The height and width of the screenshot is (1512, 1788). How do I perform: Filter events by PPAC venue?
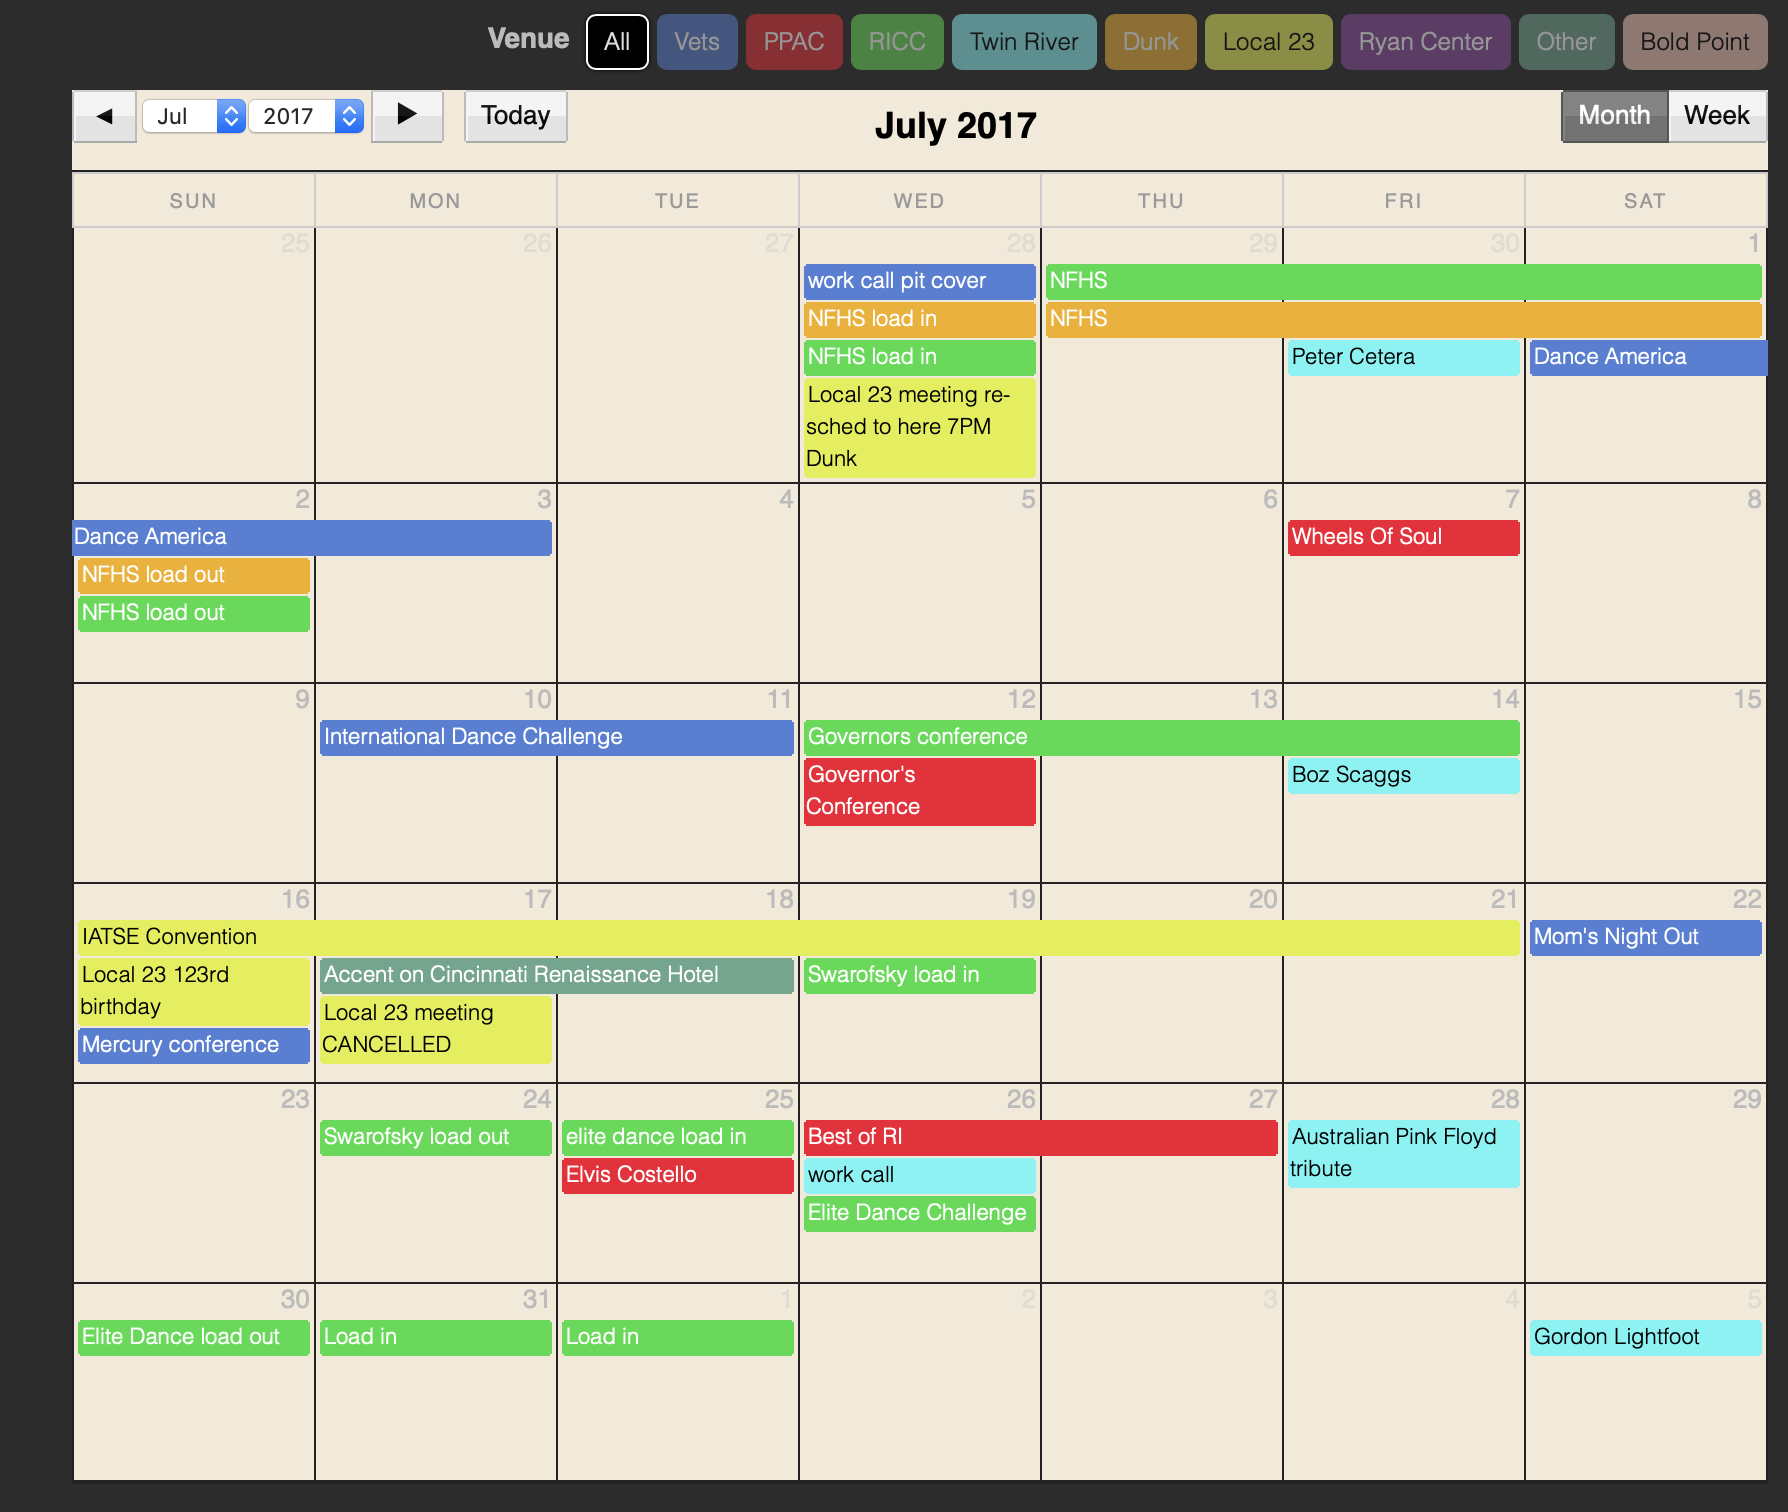[x=794, y=42]
